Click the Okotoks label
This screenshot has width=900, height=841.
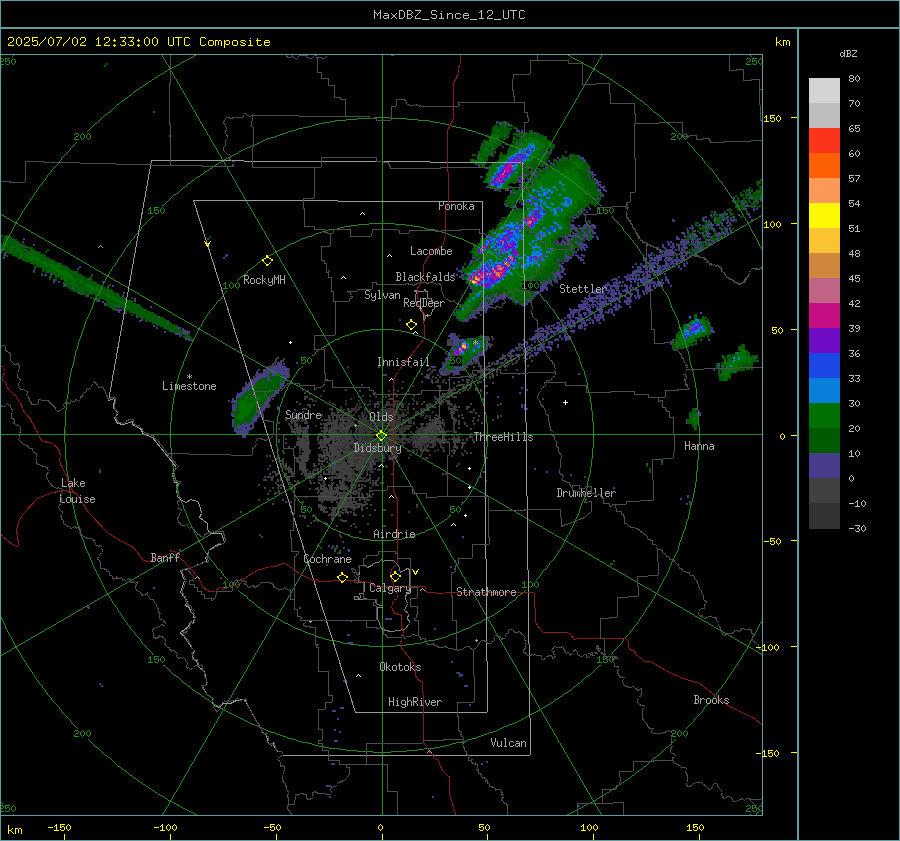(x=400, y=667)
